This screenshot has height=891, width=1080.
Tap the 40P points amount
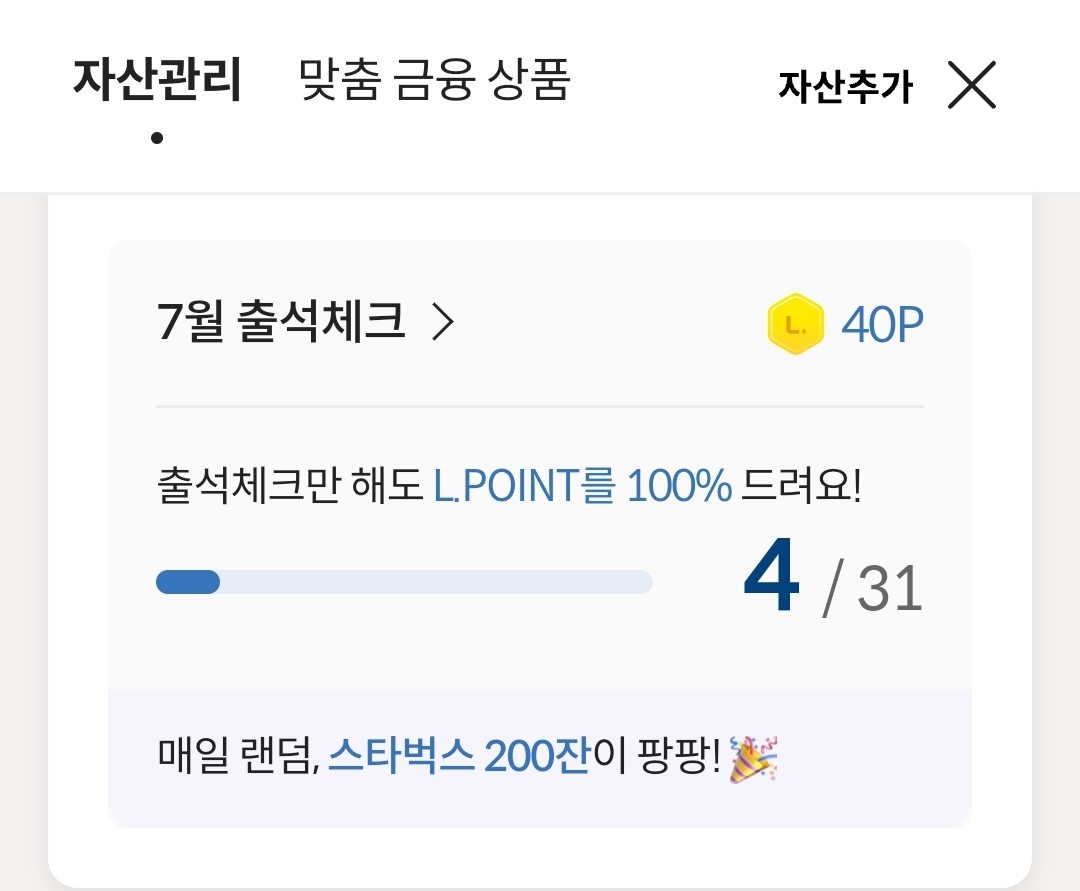(882, 324)
